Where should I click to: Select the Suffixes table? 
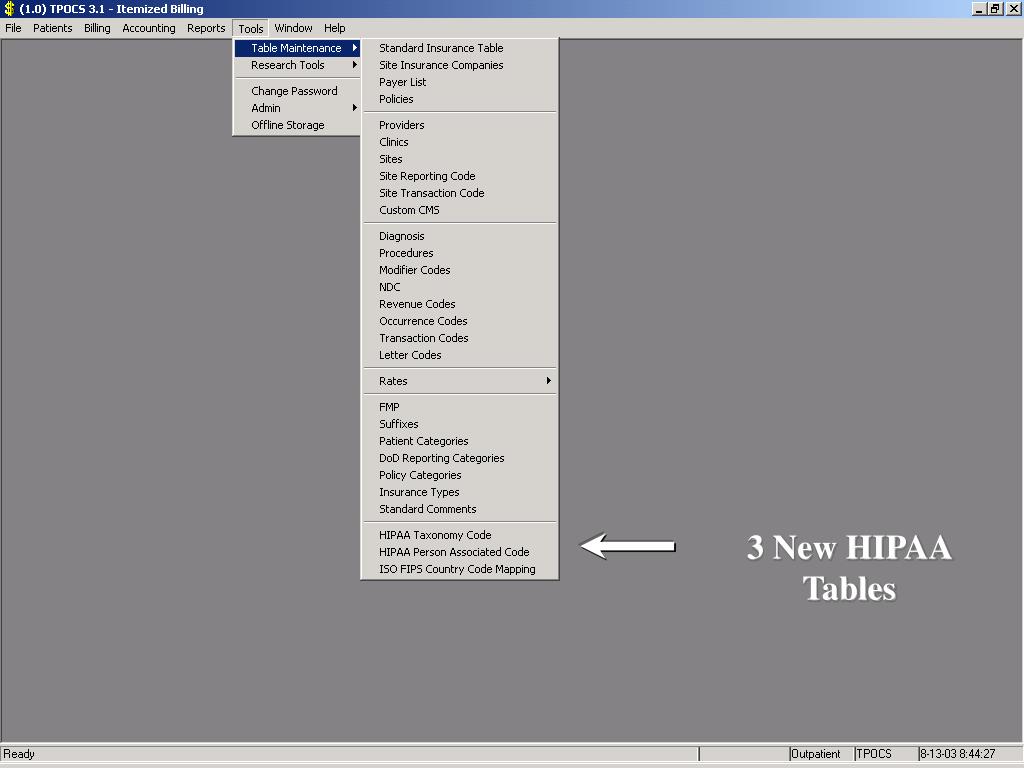click(460, 424)
